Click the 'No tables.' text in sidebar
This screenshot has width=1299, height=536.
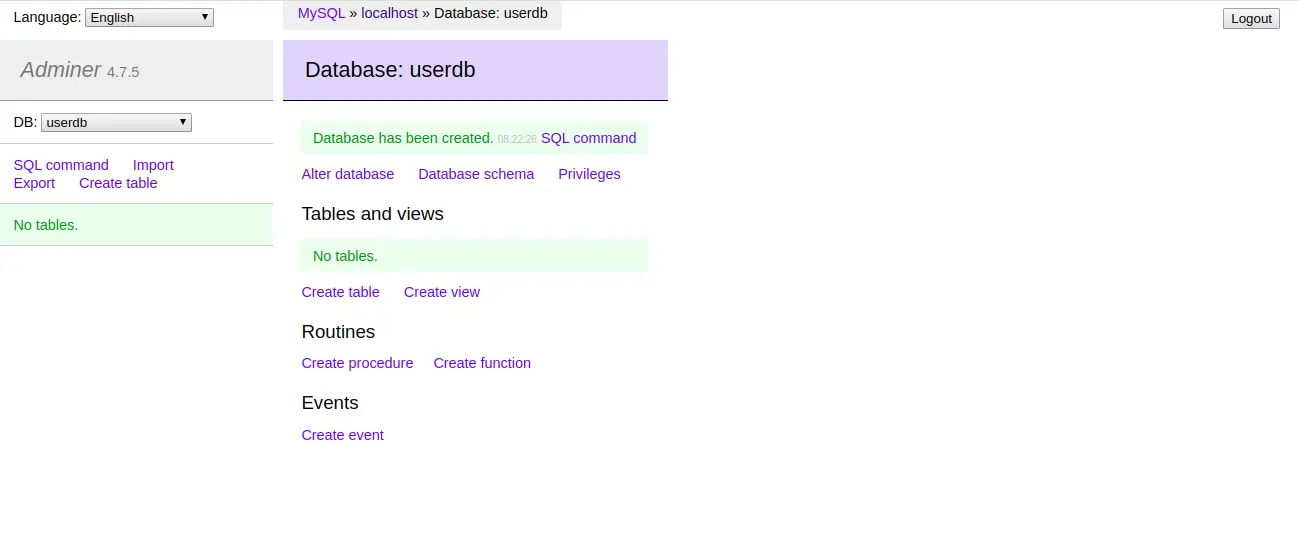tap(46, 225)
